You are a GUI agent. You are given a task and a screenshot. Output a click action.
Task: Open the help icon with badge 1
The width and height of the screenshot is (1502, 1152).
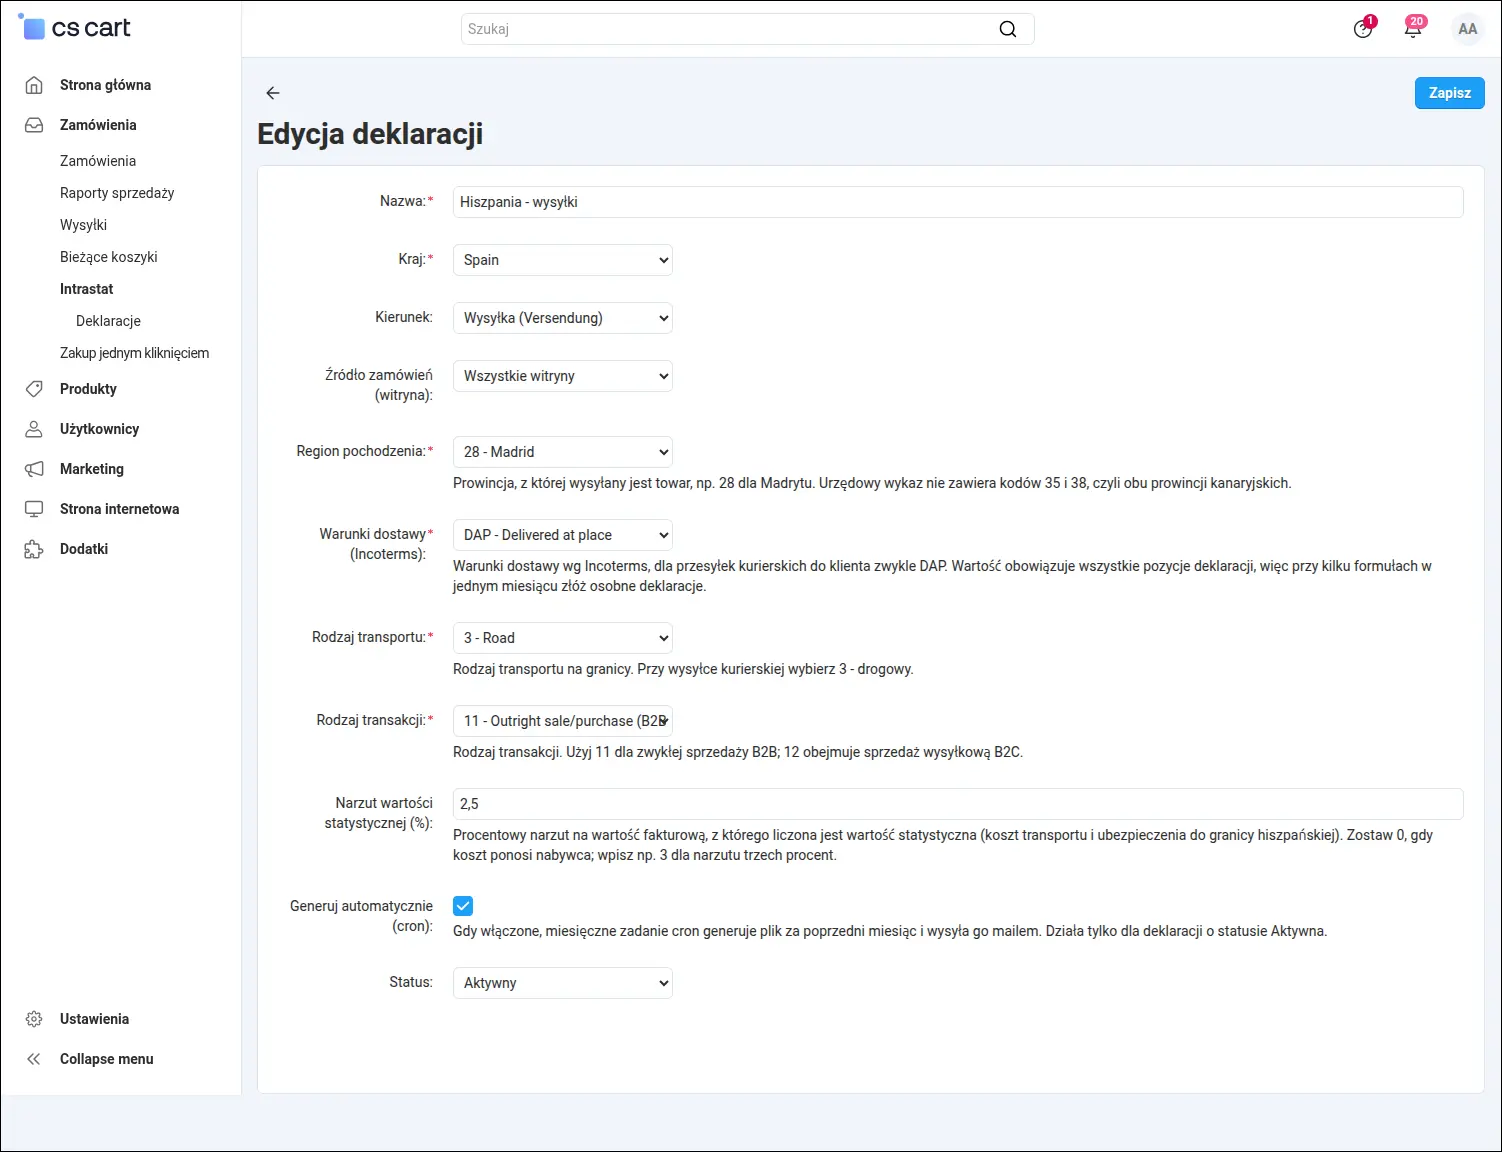[1363, 28]
